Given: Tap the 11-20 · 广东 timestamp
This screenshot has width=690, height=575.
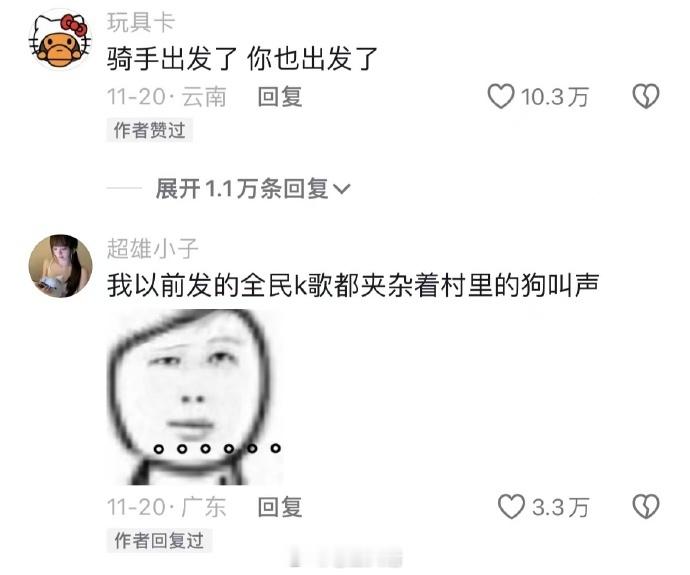Looking at the screenshot, I should [x=167, y=507].
